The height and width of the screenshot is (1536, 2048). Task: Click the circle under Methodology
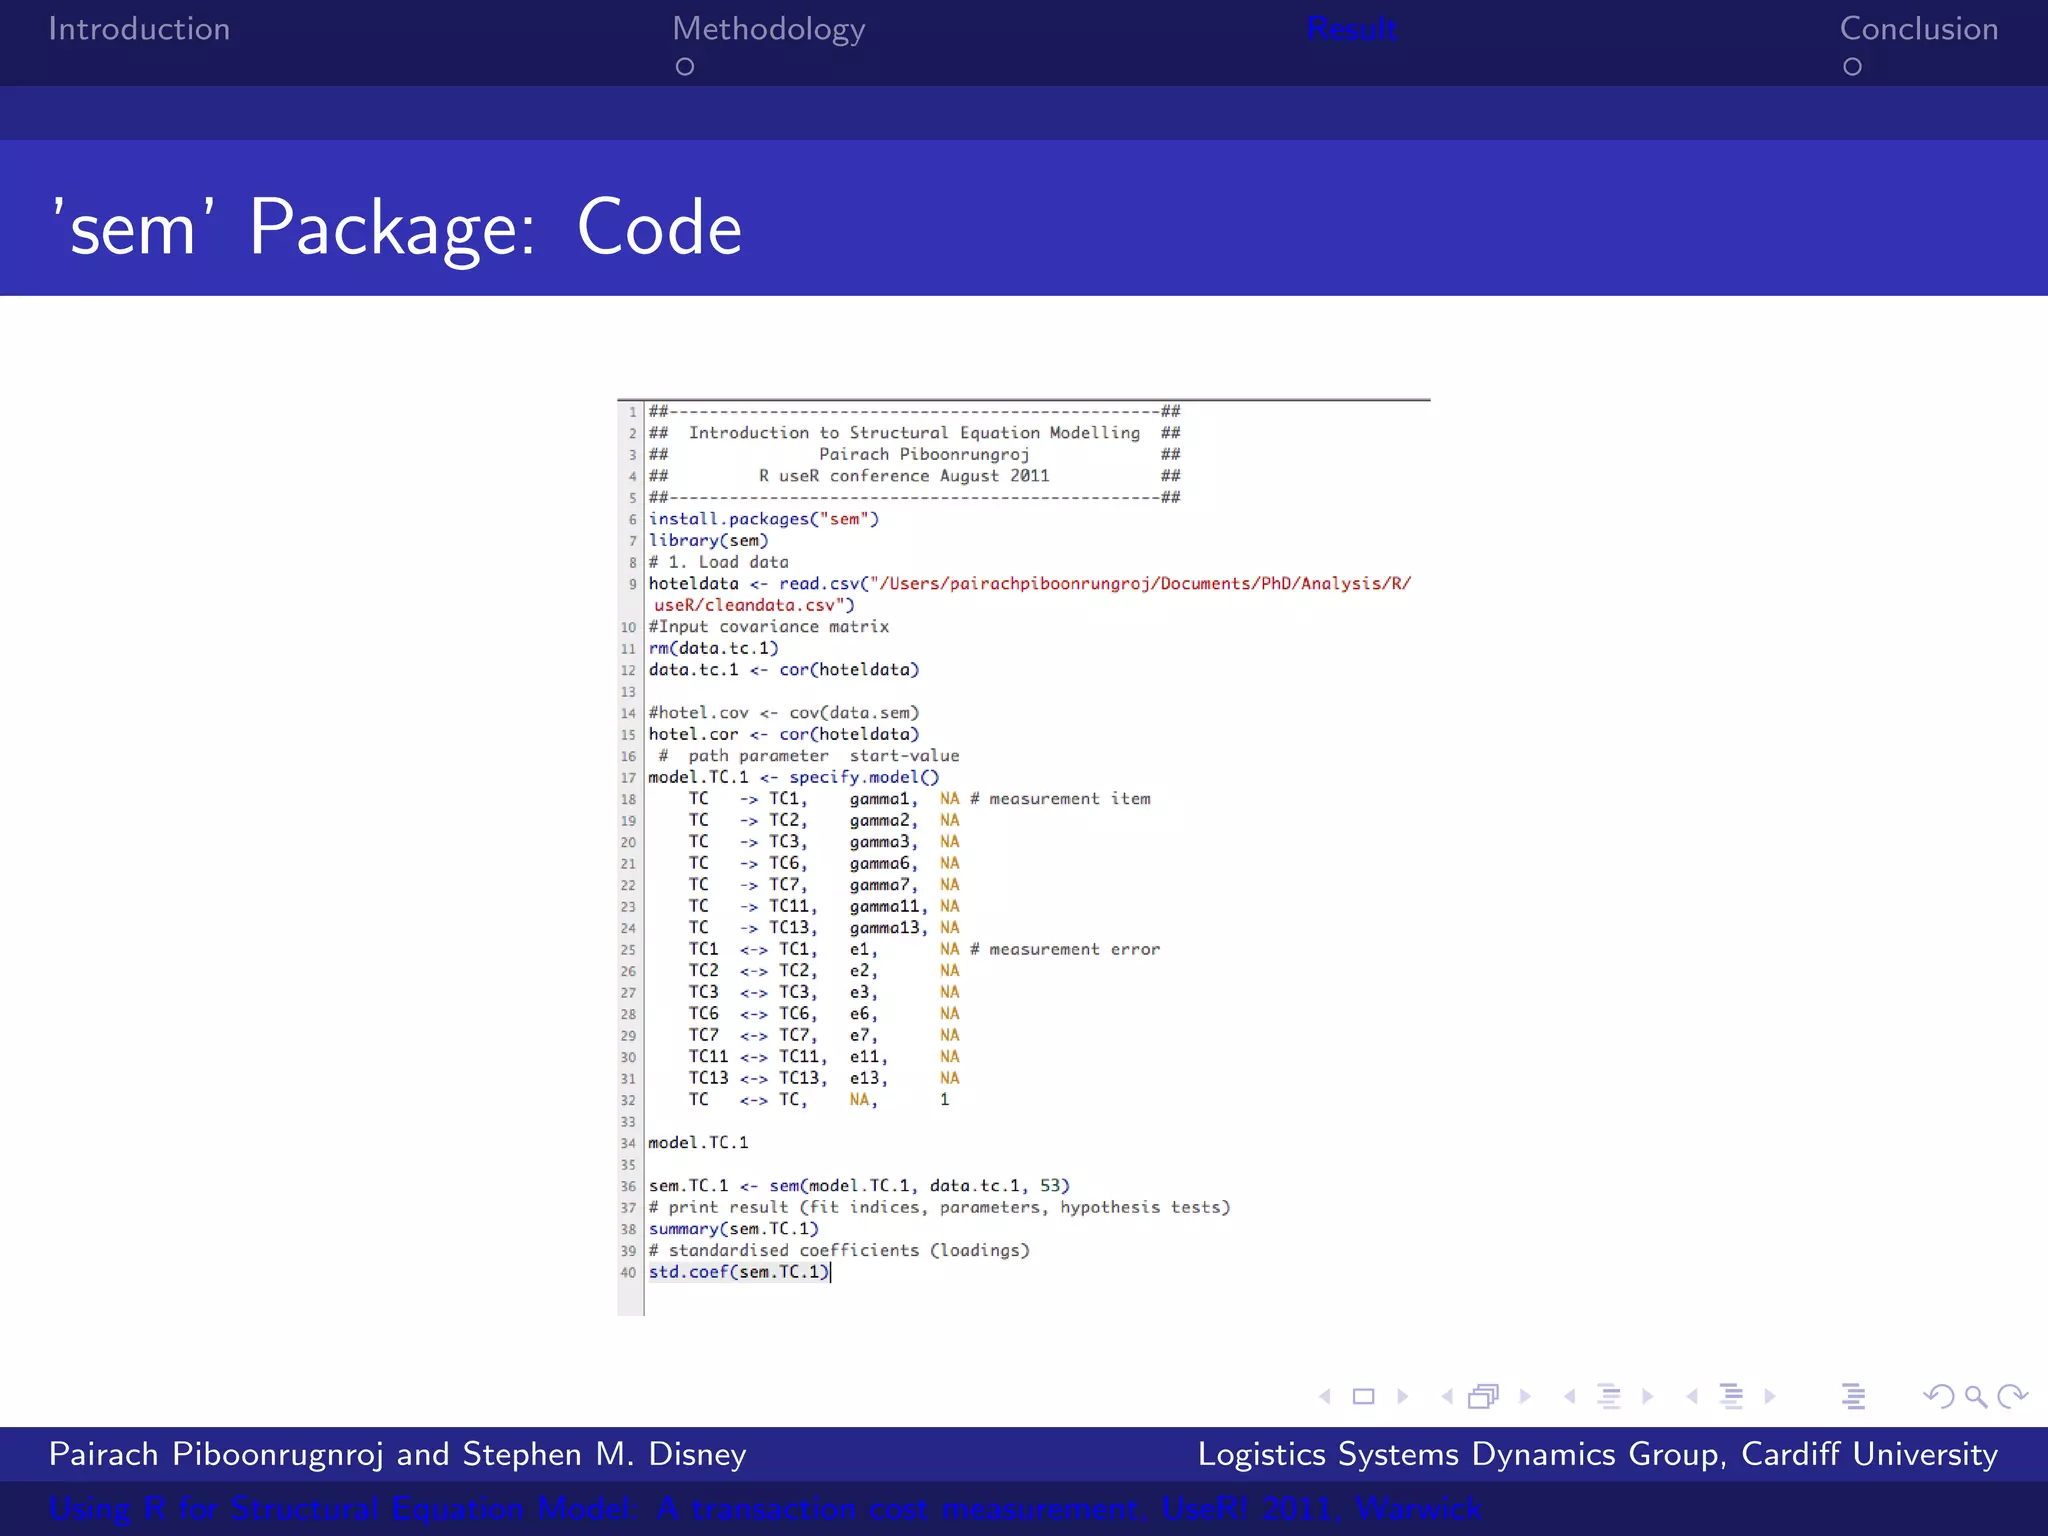click(685, 67)
